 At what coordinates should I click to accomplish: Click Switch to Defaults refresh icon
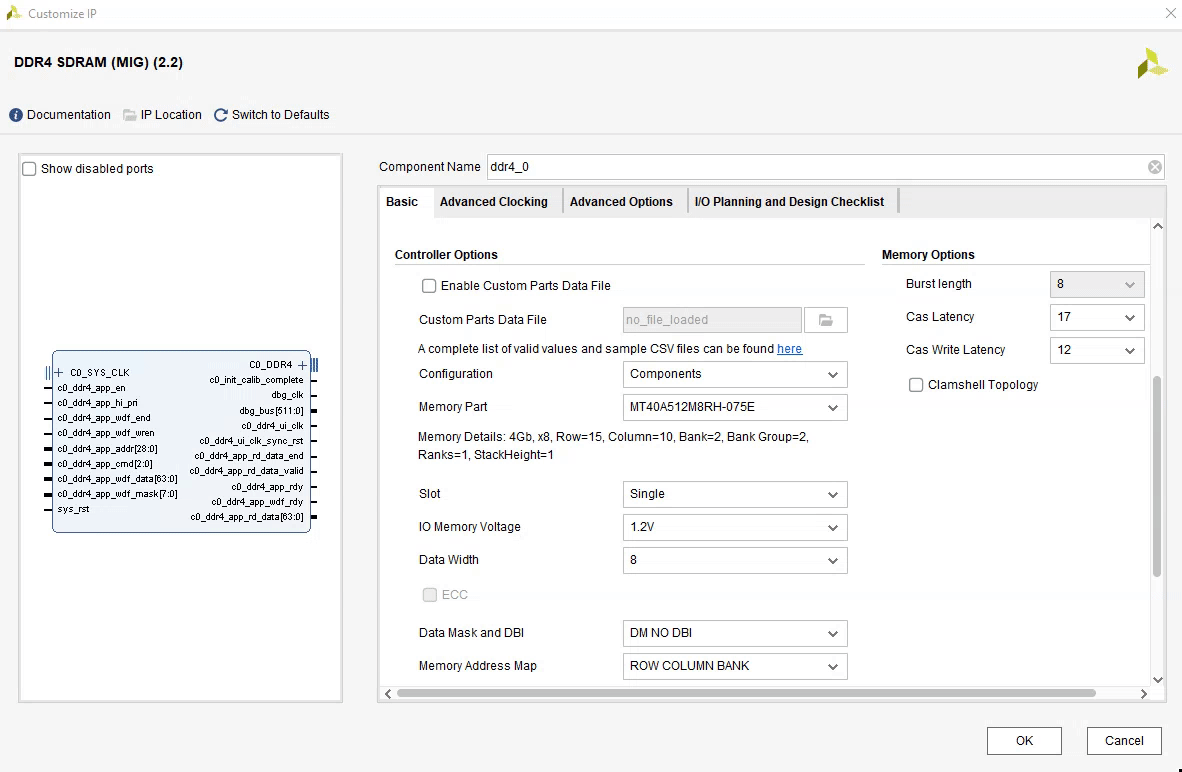tap(221, 115)
